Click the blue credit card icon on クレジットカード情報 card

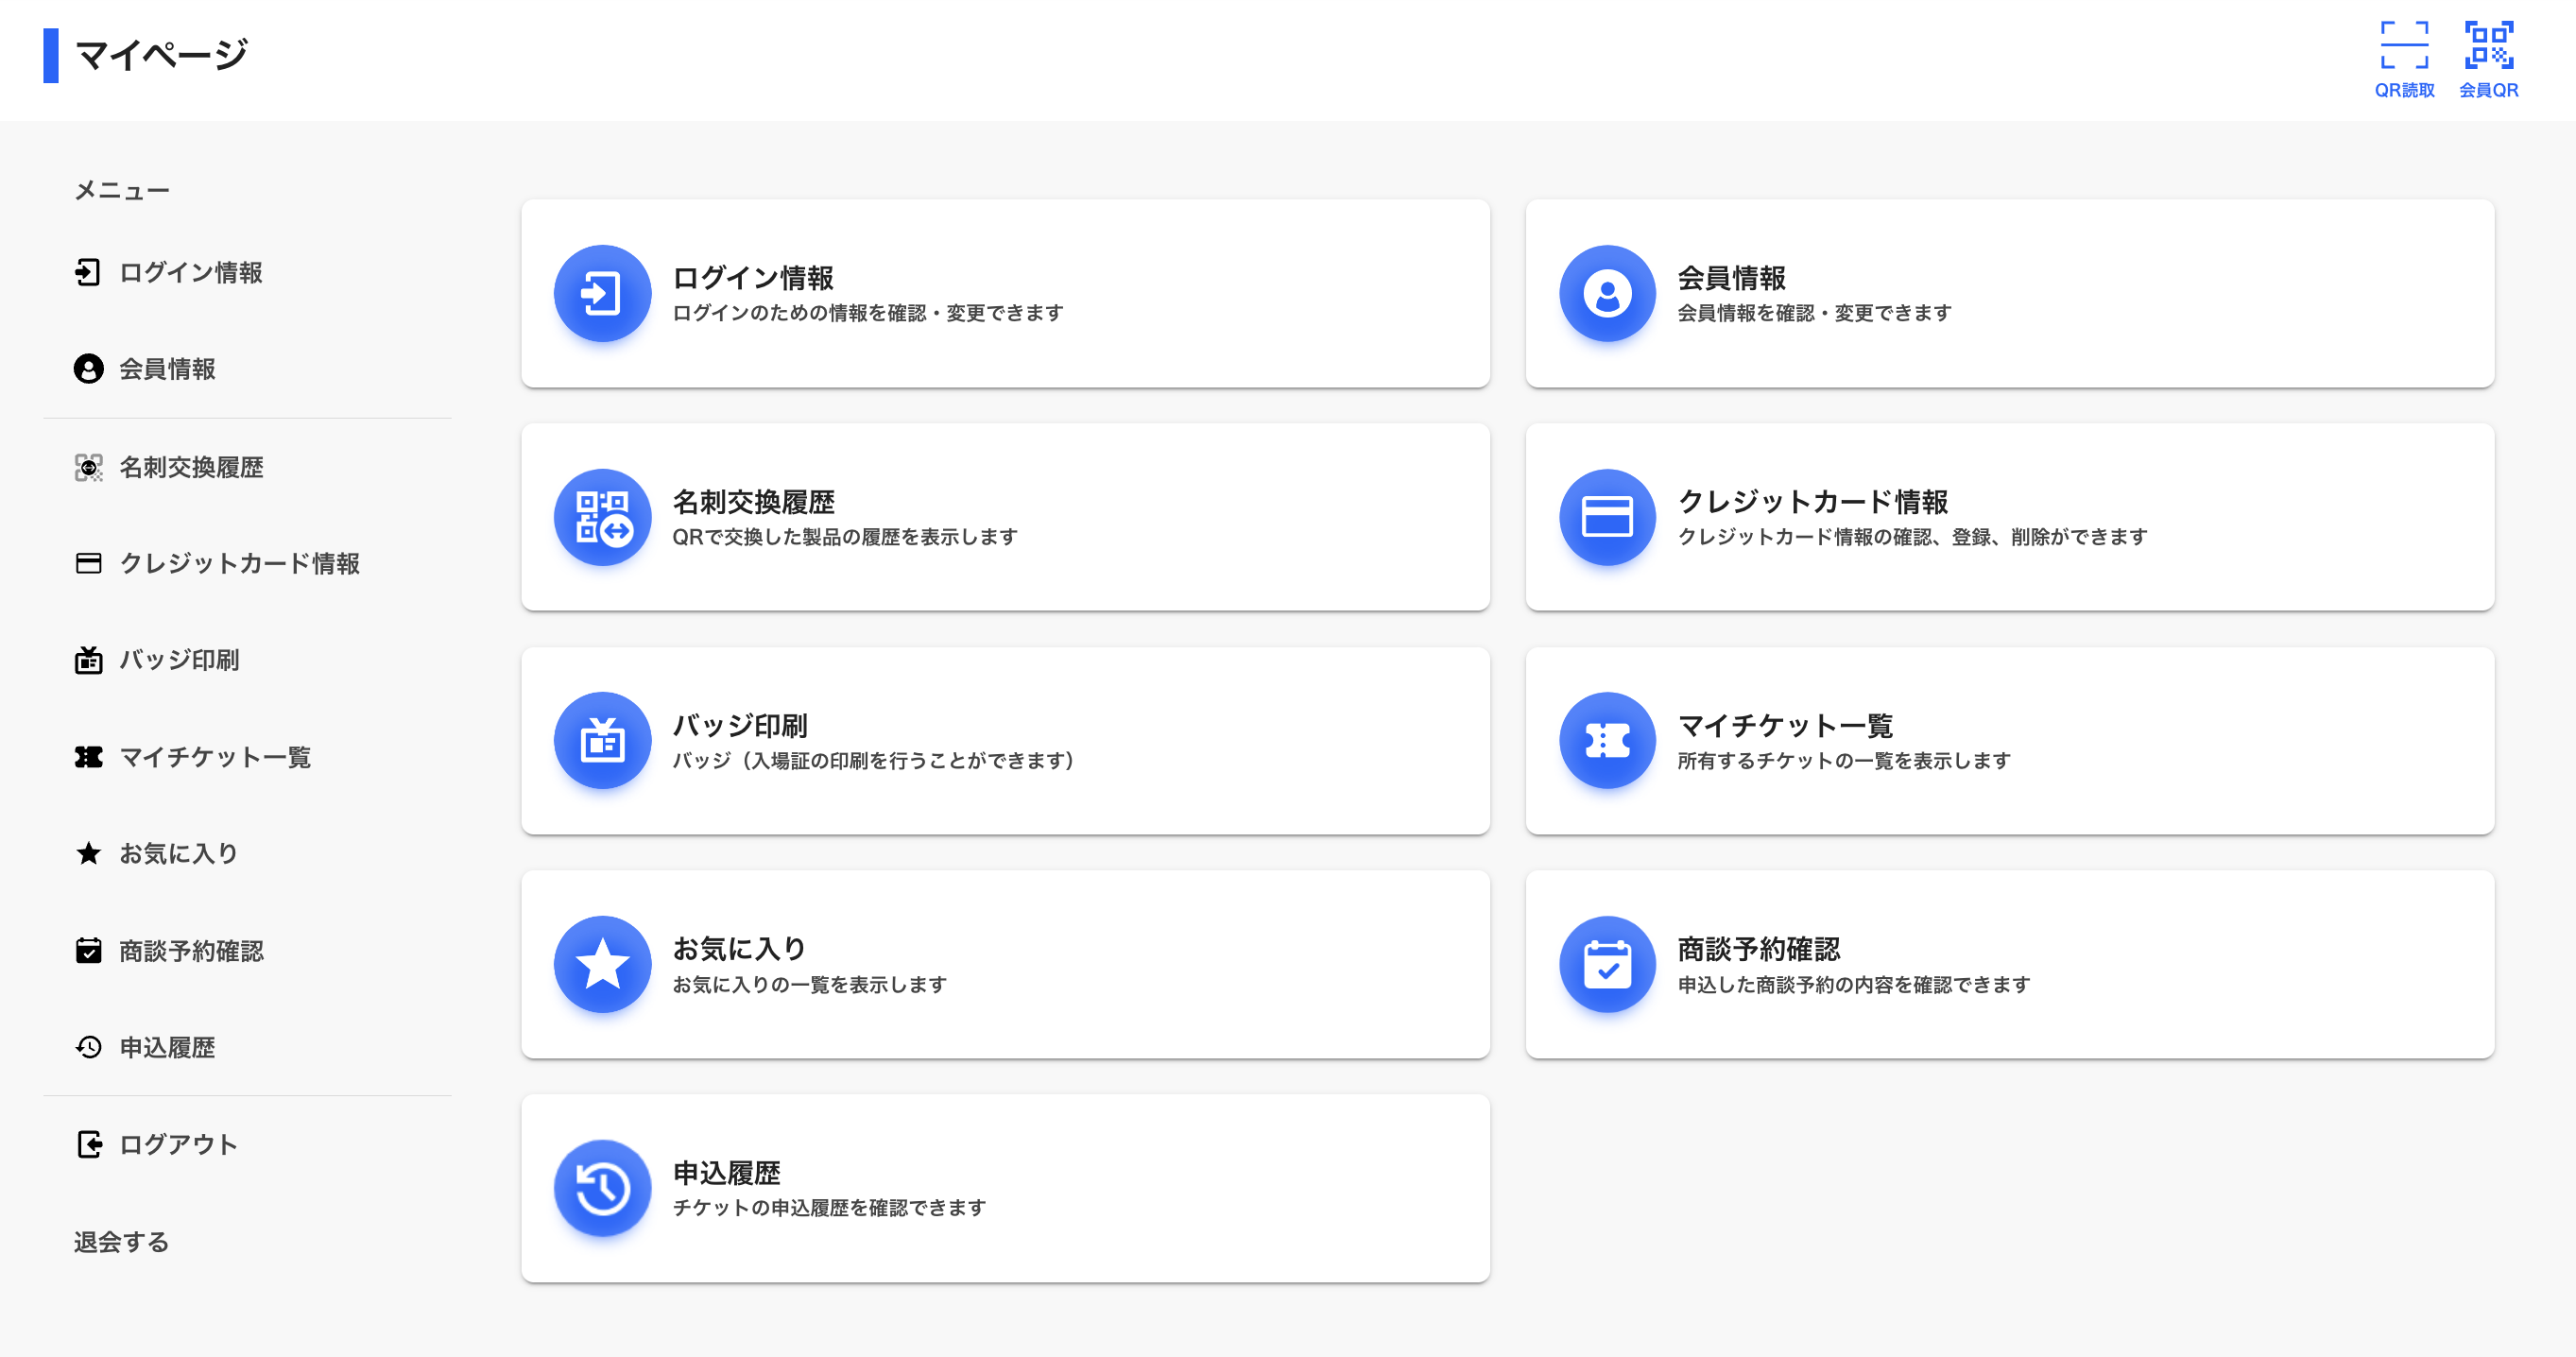1607,517
